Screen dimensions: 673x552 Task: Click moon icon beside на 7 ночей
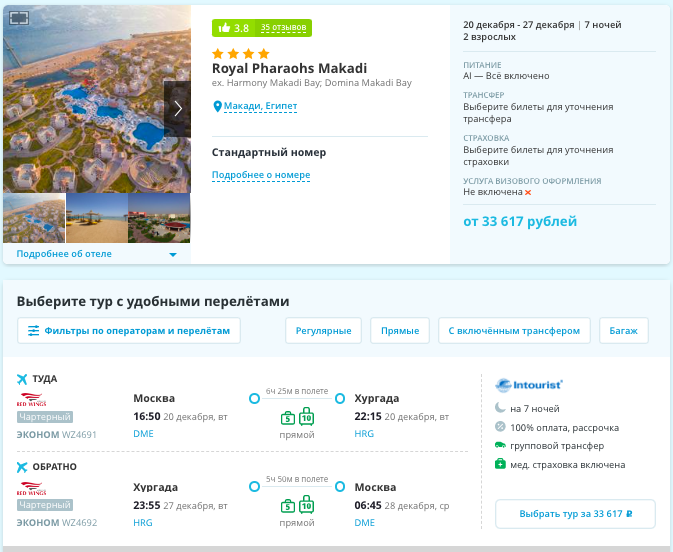[x=500, y=408]
